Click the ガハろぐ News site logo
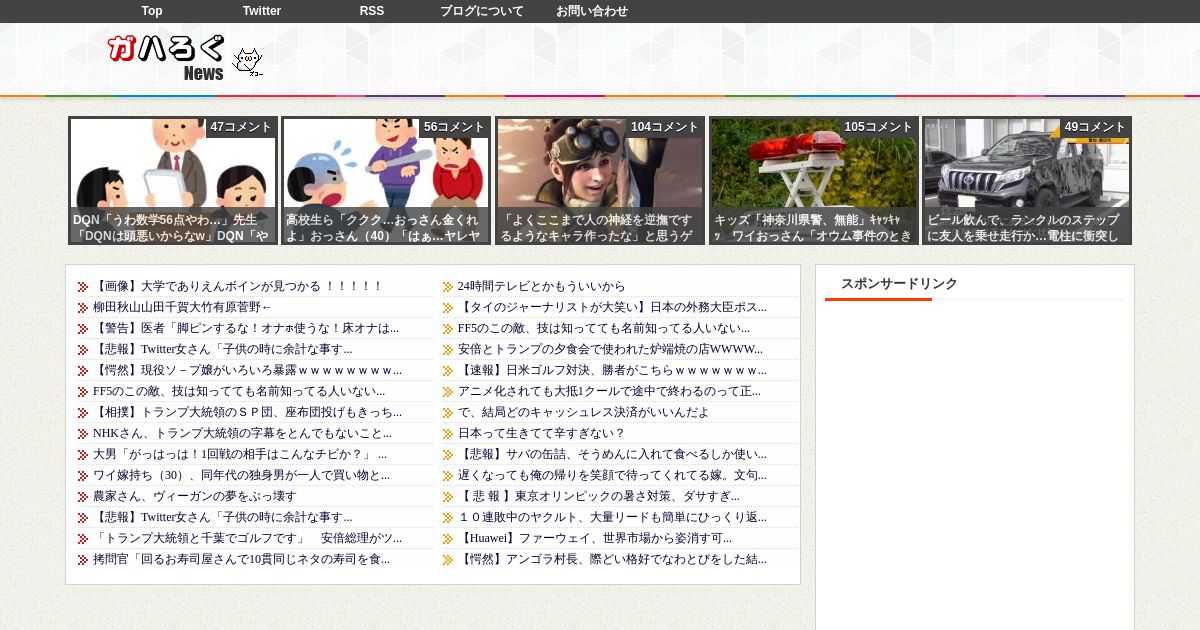This screenshot has height=630, width=1200. pos(166,58)
